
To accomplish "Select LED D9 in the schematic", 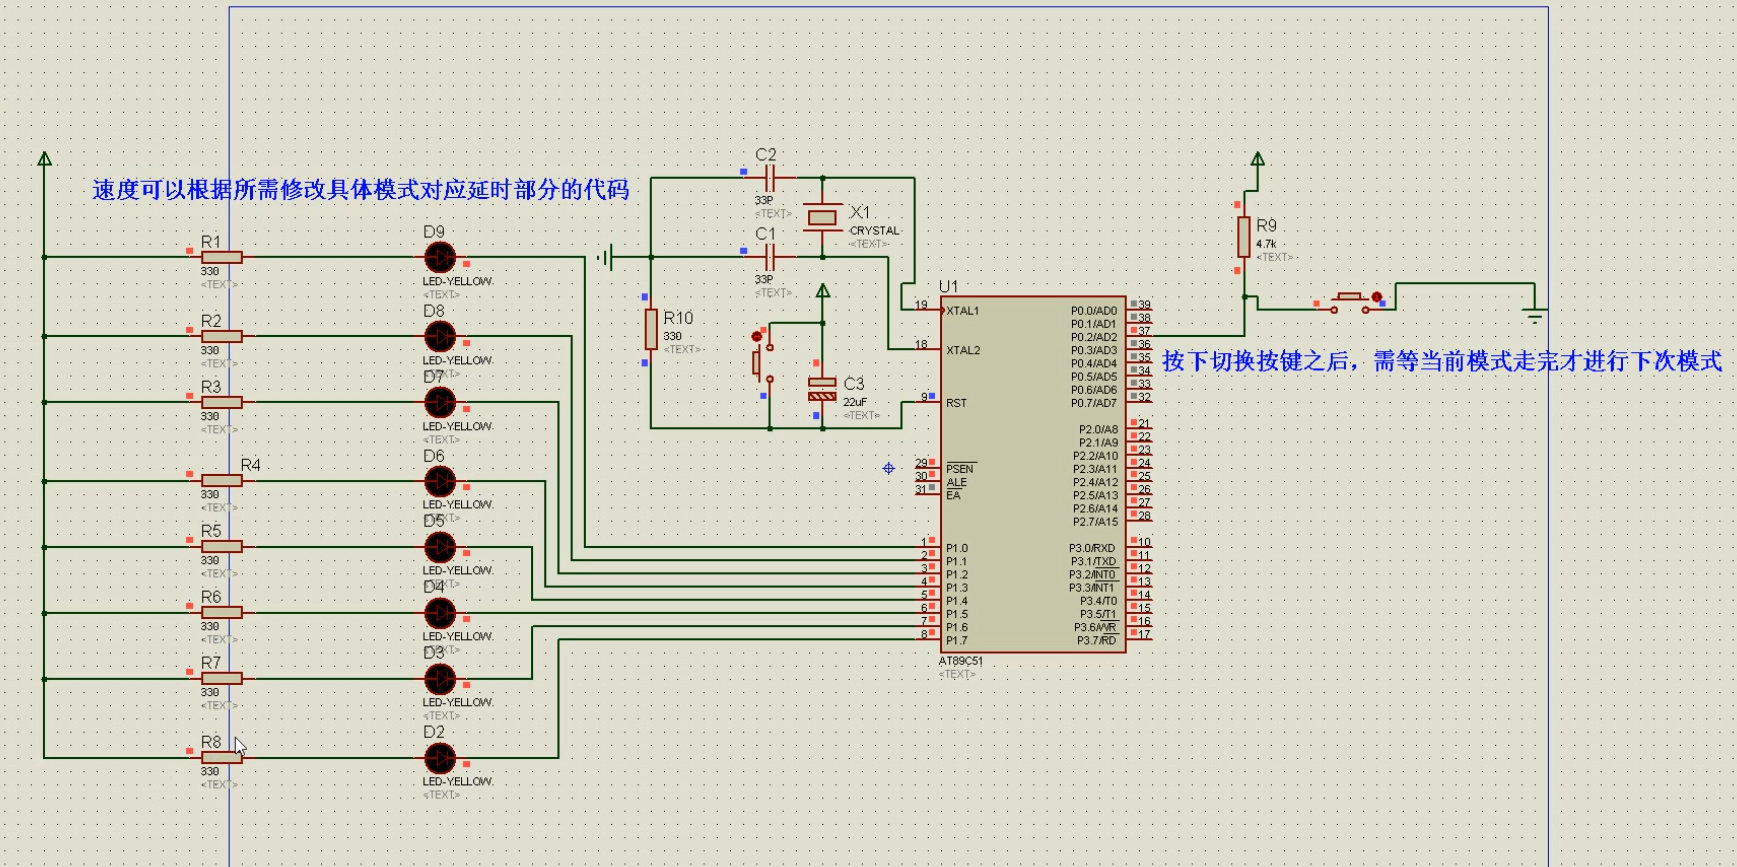I will click(440, 257).
